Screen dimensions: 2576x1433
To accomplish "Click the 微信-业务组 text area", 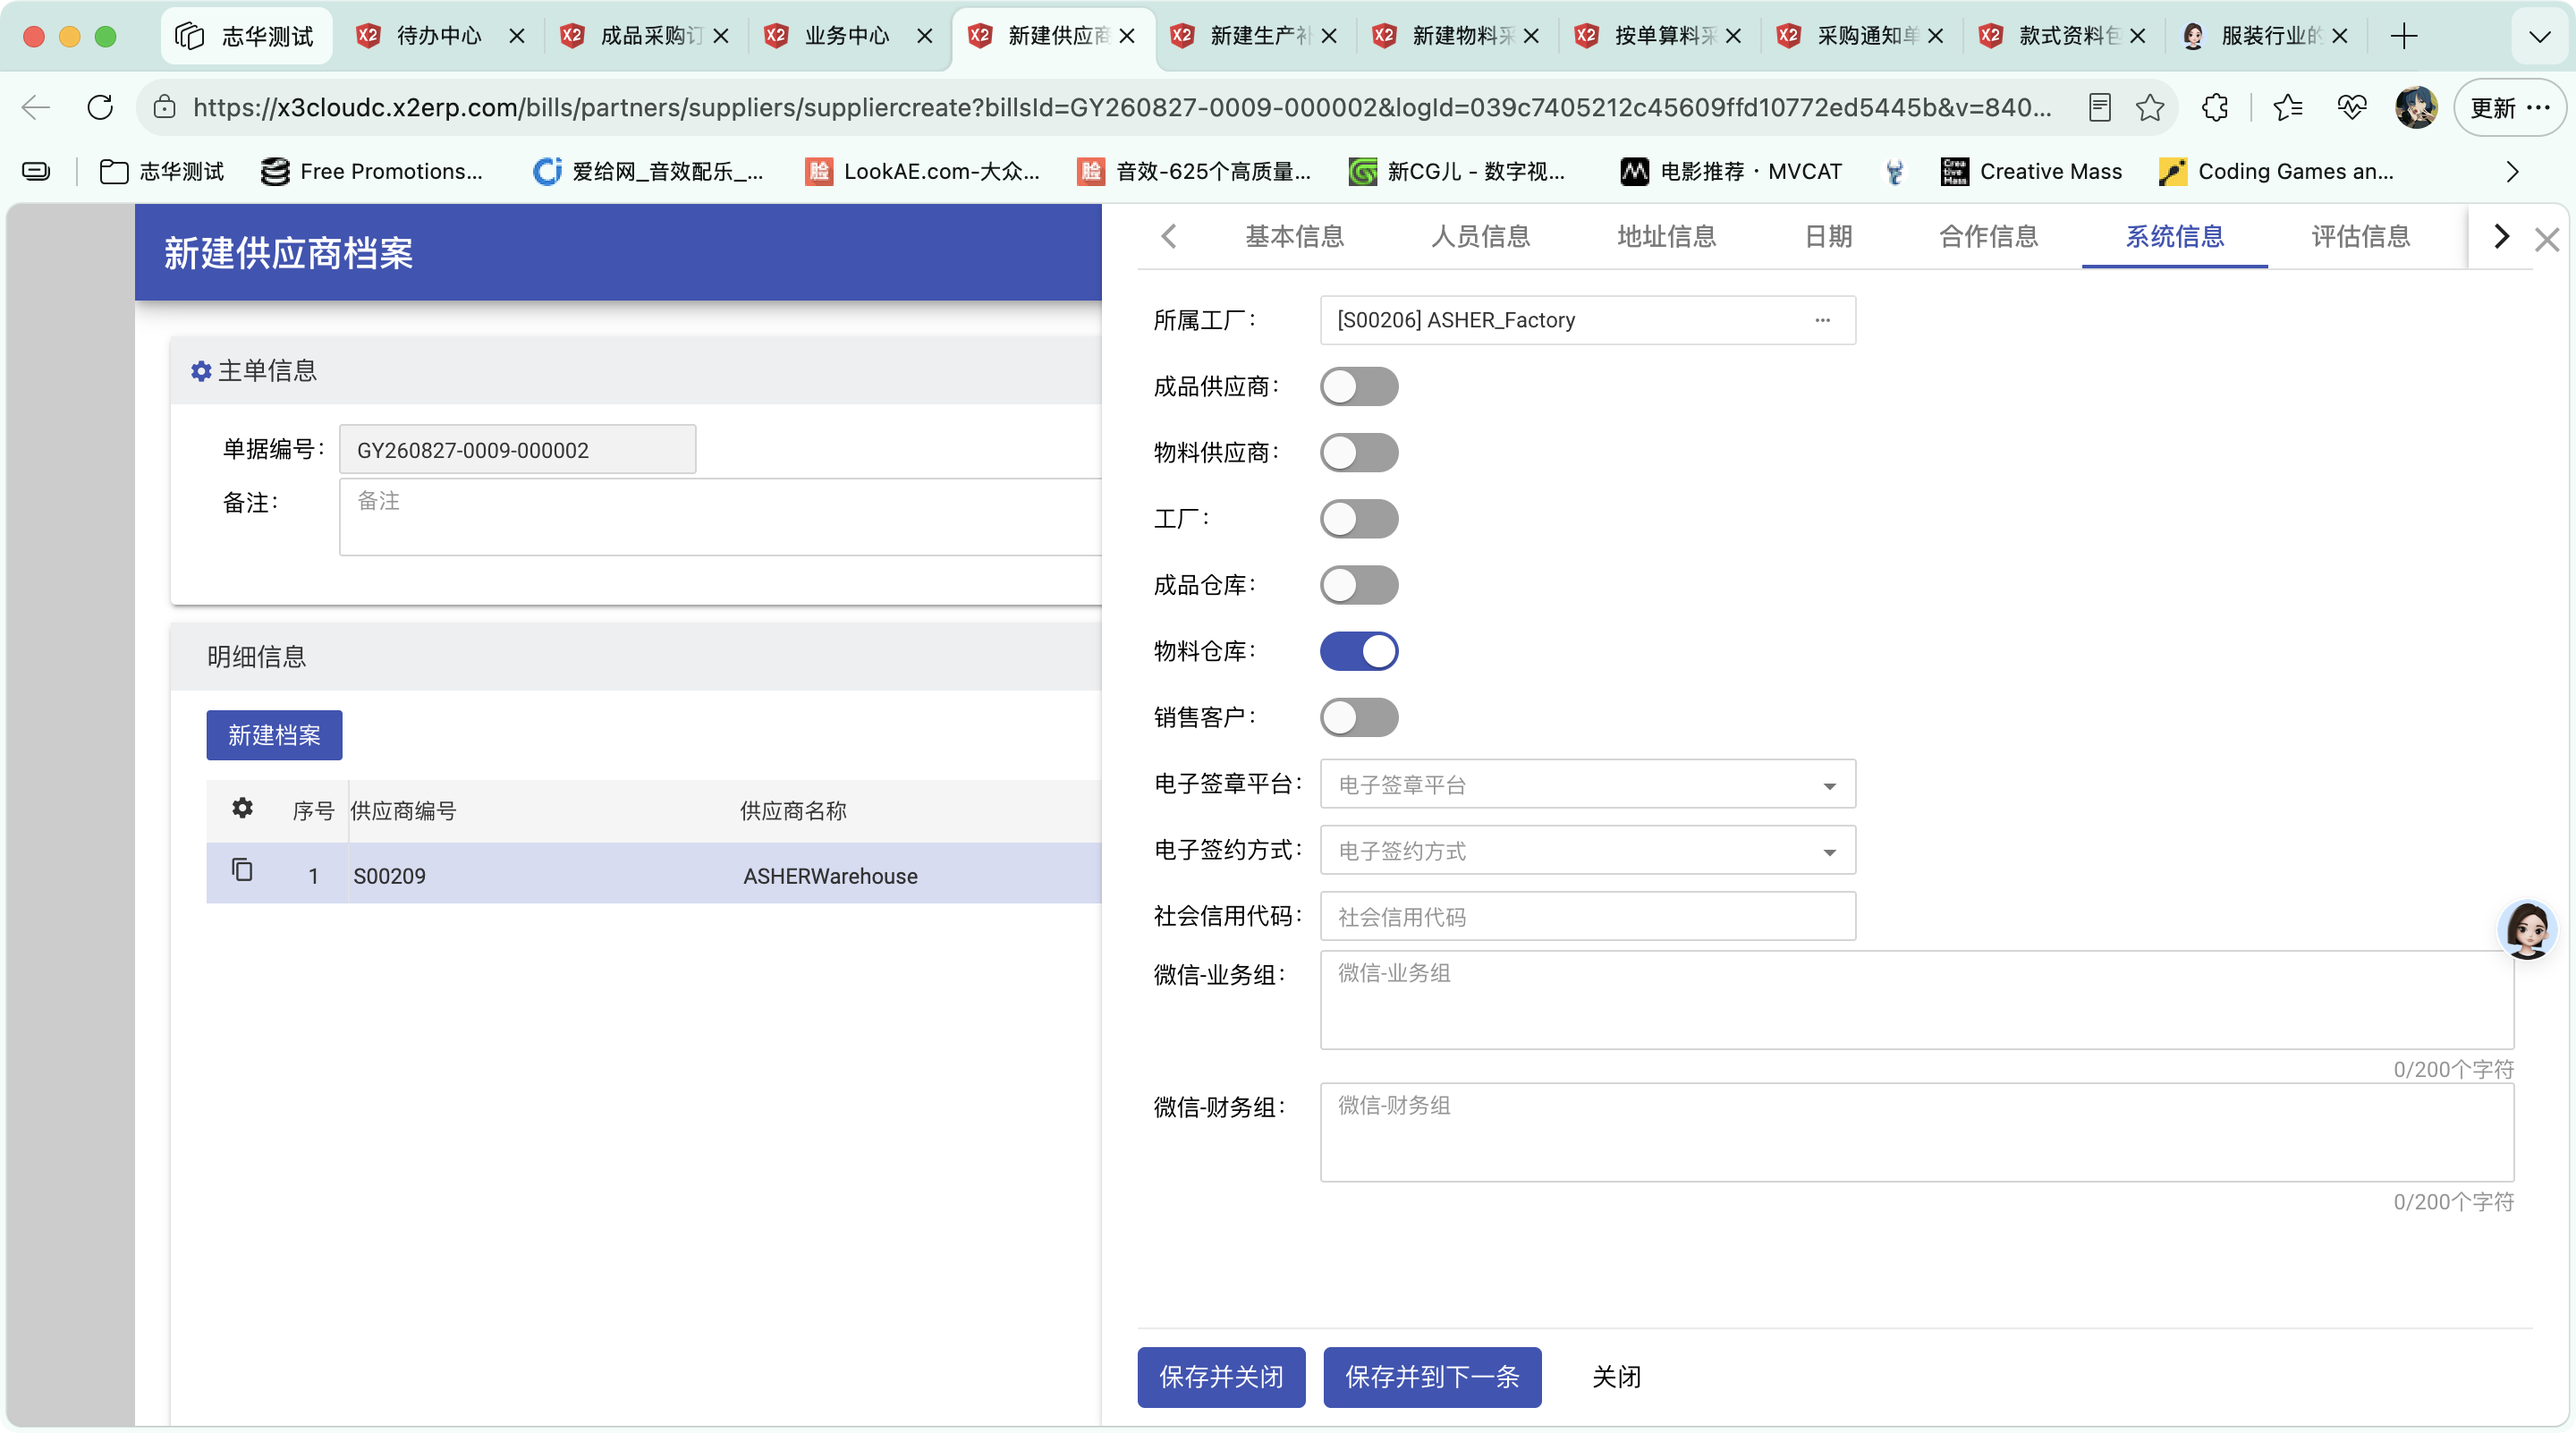I will [1916, 1000].
